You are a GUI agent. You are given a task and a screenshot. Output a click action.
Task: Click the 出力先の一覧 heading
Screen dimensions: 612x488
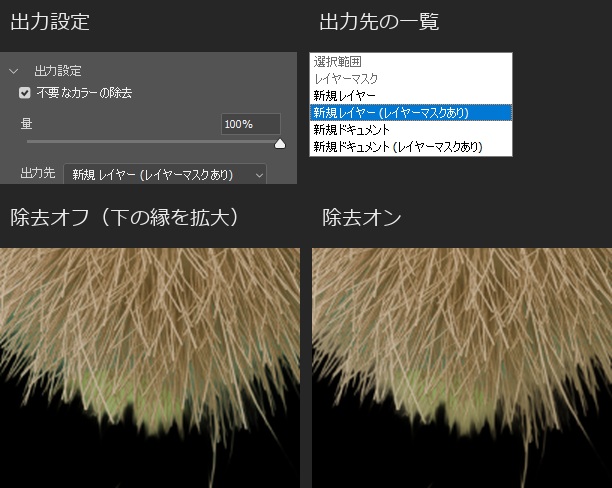point(379,21)
